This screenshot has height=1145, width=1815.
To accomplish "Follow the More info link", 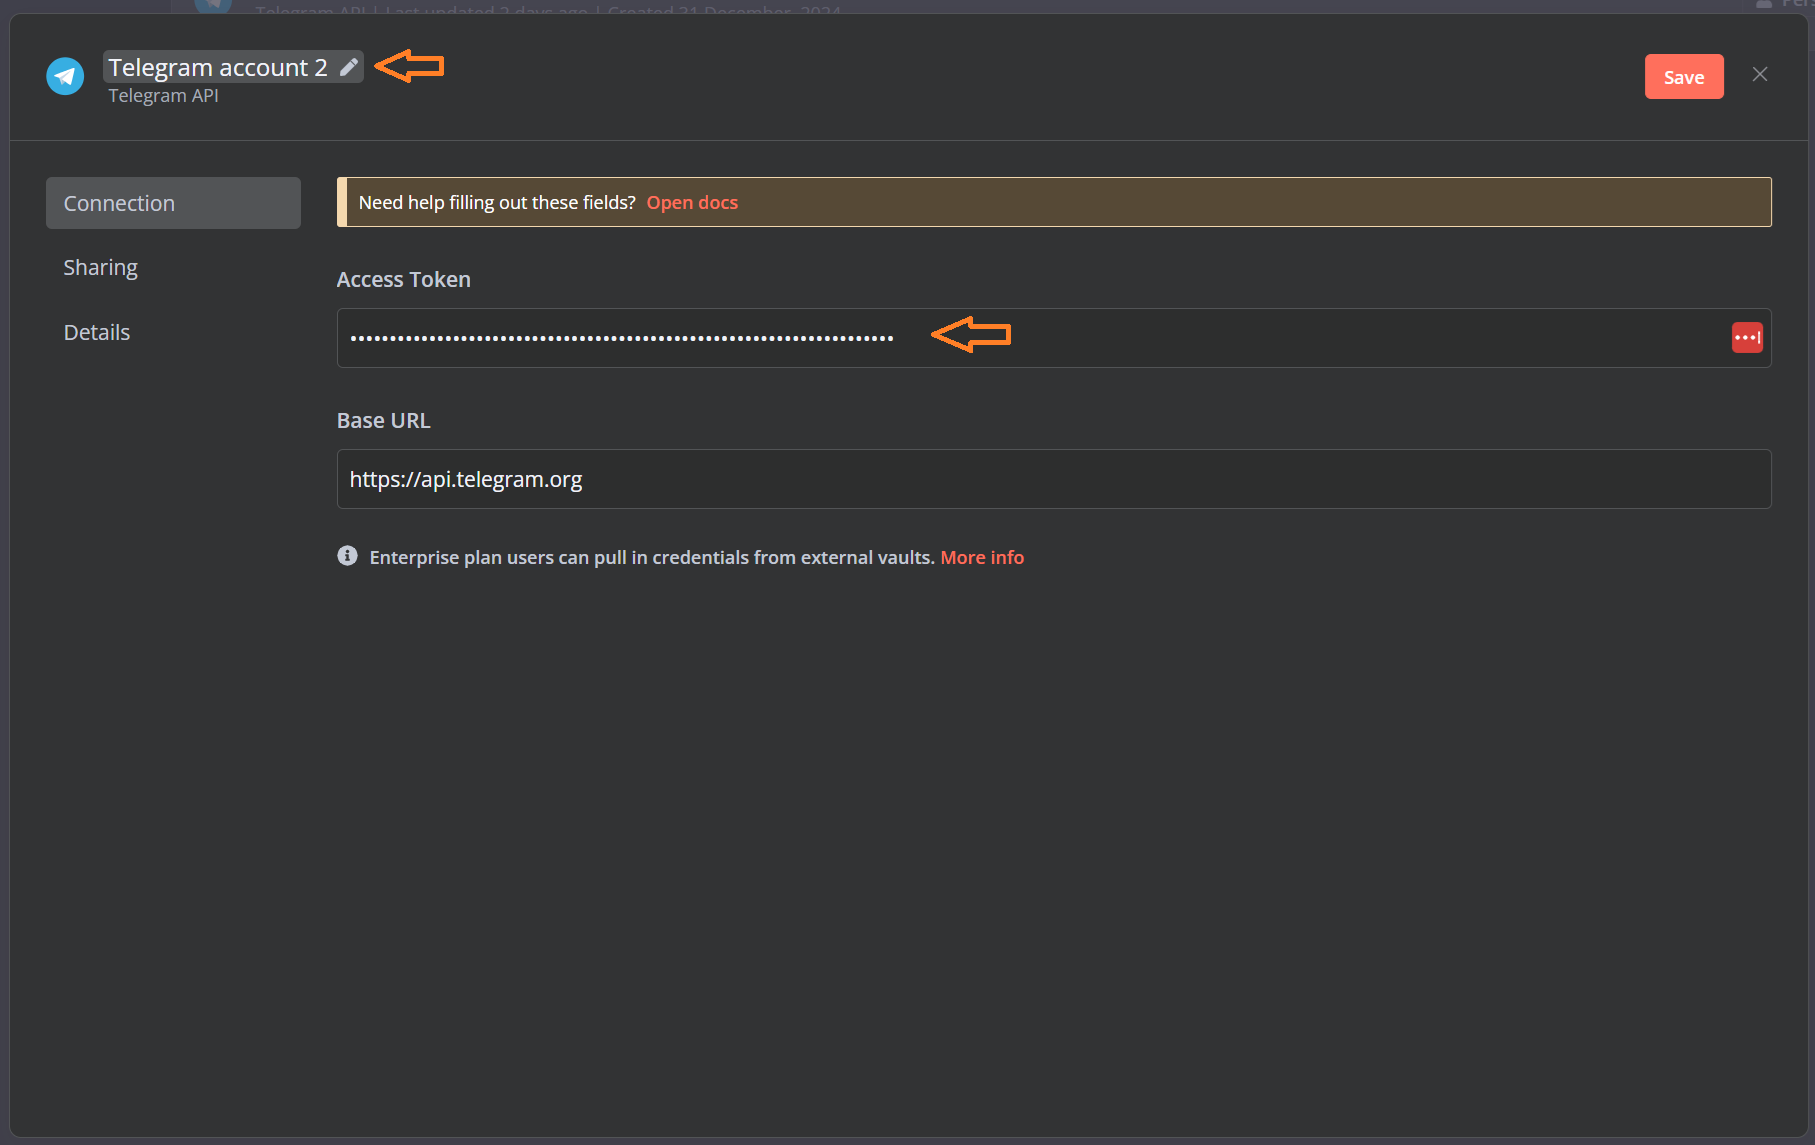I will pyautogui.click(x=982, y=557).
